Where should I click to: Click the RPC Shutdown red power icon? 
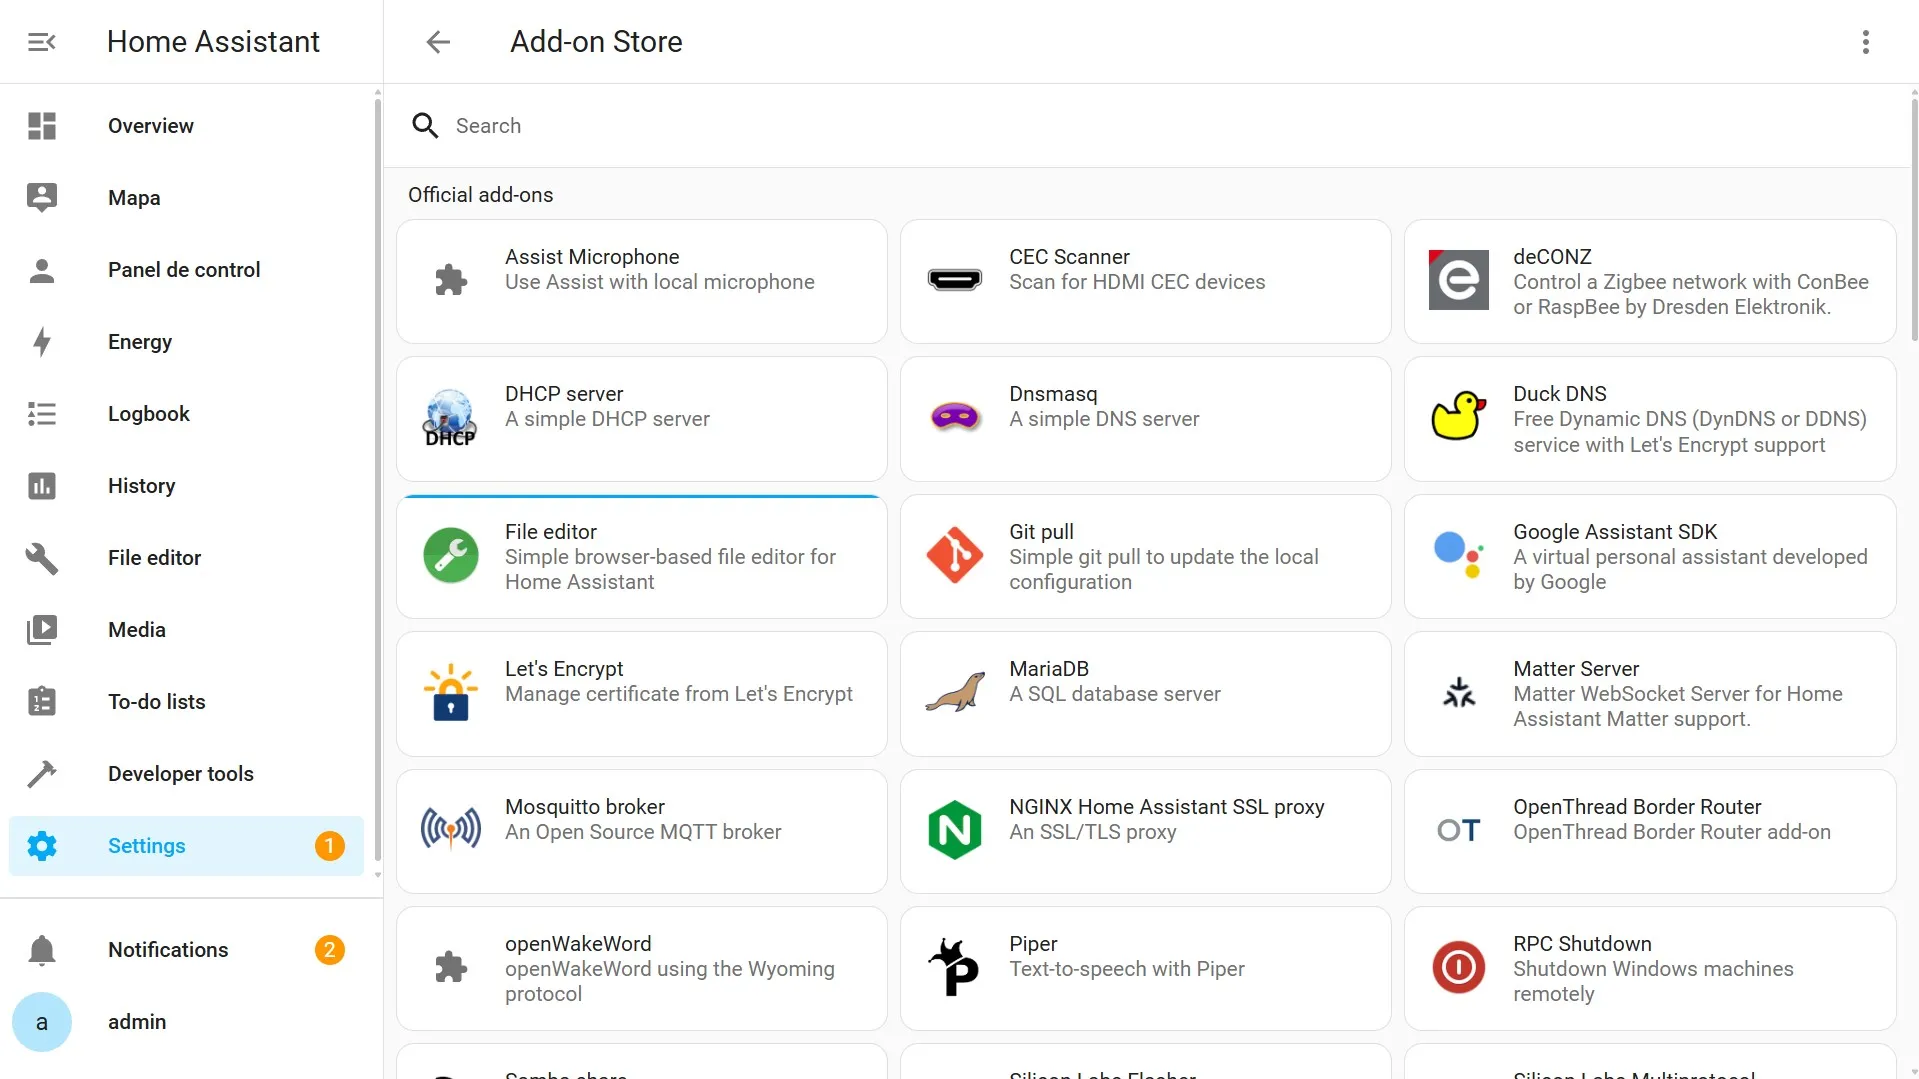(1459, 967)
